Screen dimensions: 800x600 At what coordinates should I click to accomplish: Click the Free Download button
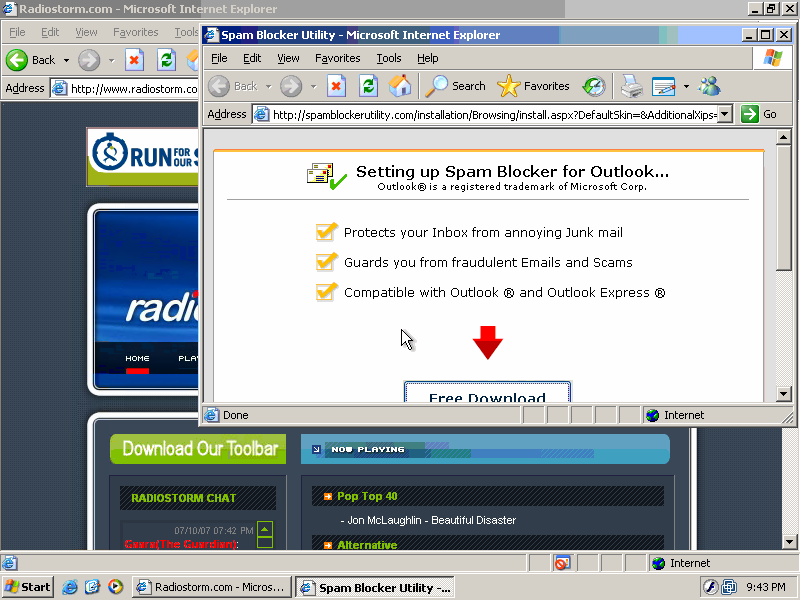tap(487, 392)
